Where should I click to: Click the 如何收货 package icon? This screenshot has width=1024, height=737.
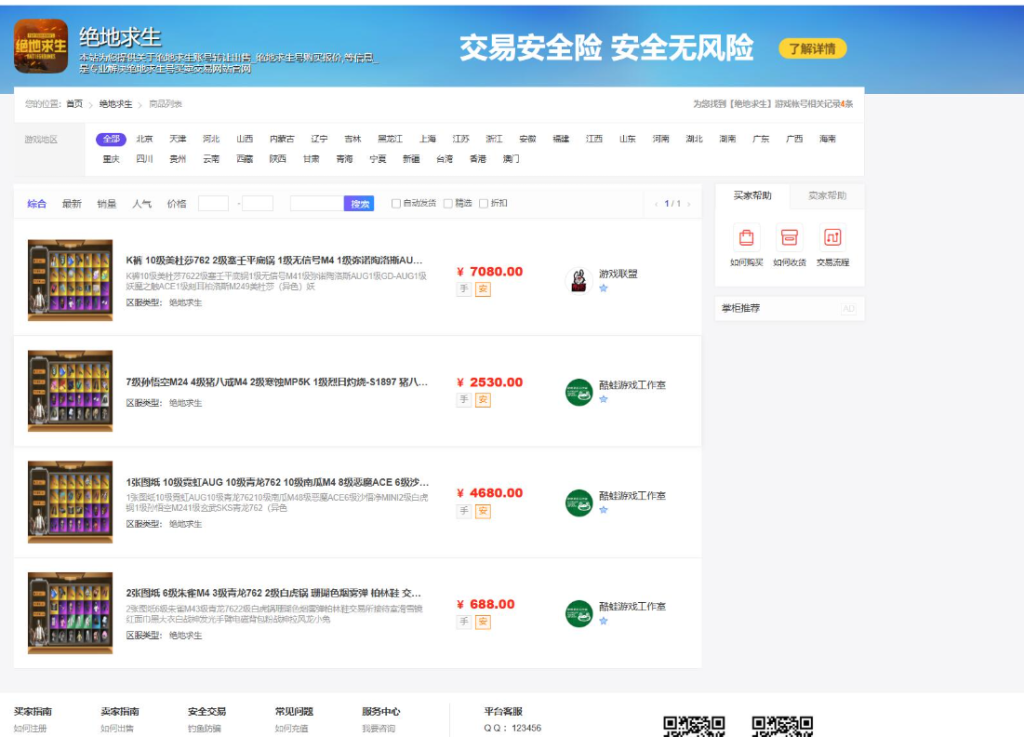pyautogui.click(x=790, y=238)
